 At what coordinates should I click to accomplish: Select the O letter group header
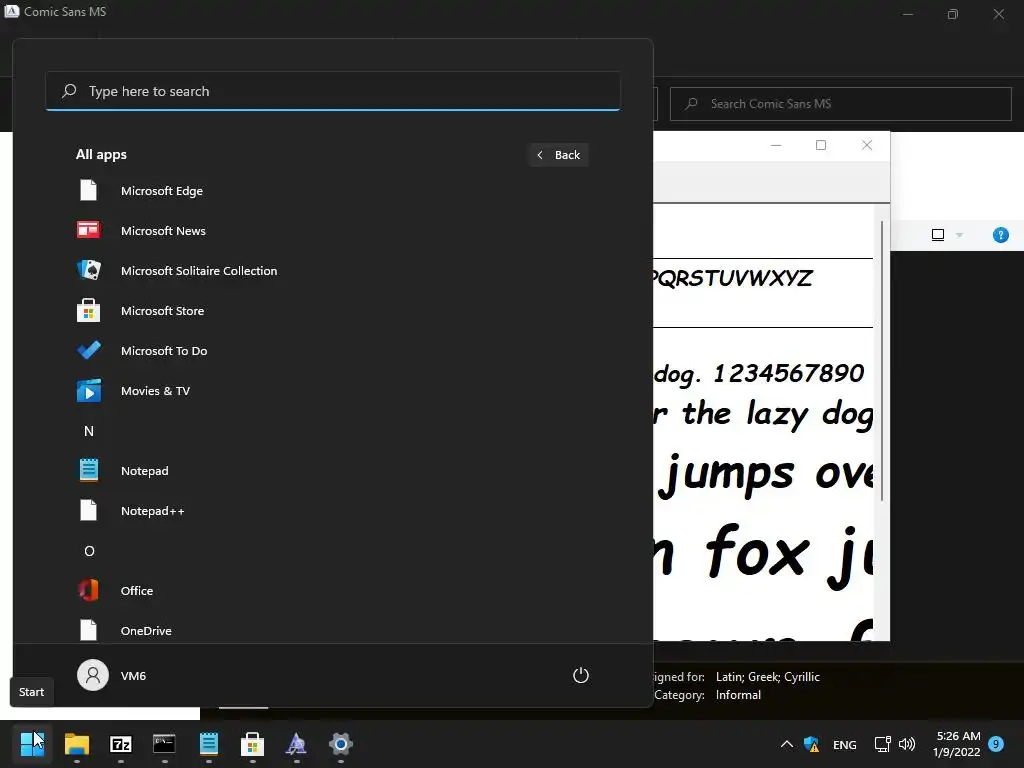click(x=89, y=551)
